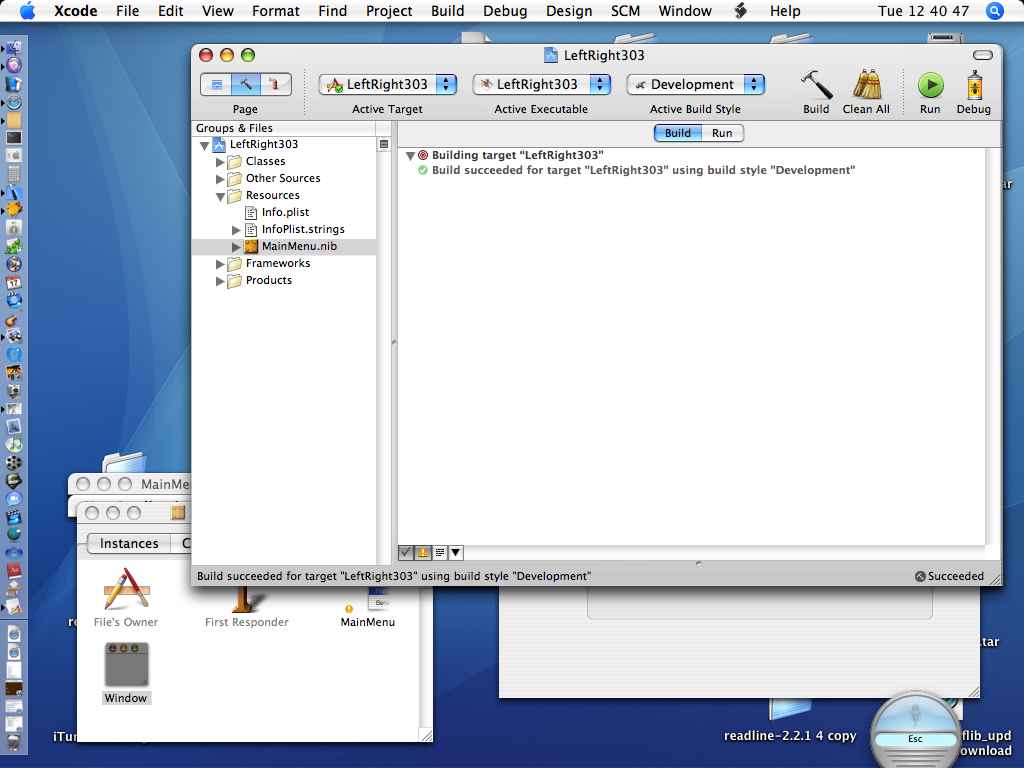Open the Build menu
The height and width of the screenshot is (768, 1024).
447,11
